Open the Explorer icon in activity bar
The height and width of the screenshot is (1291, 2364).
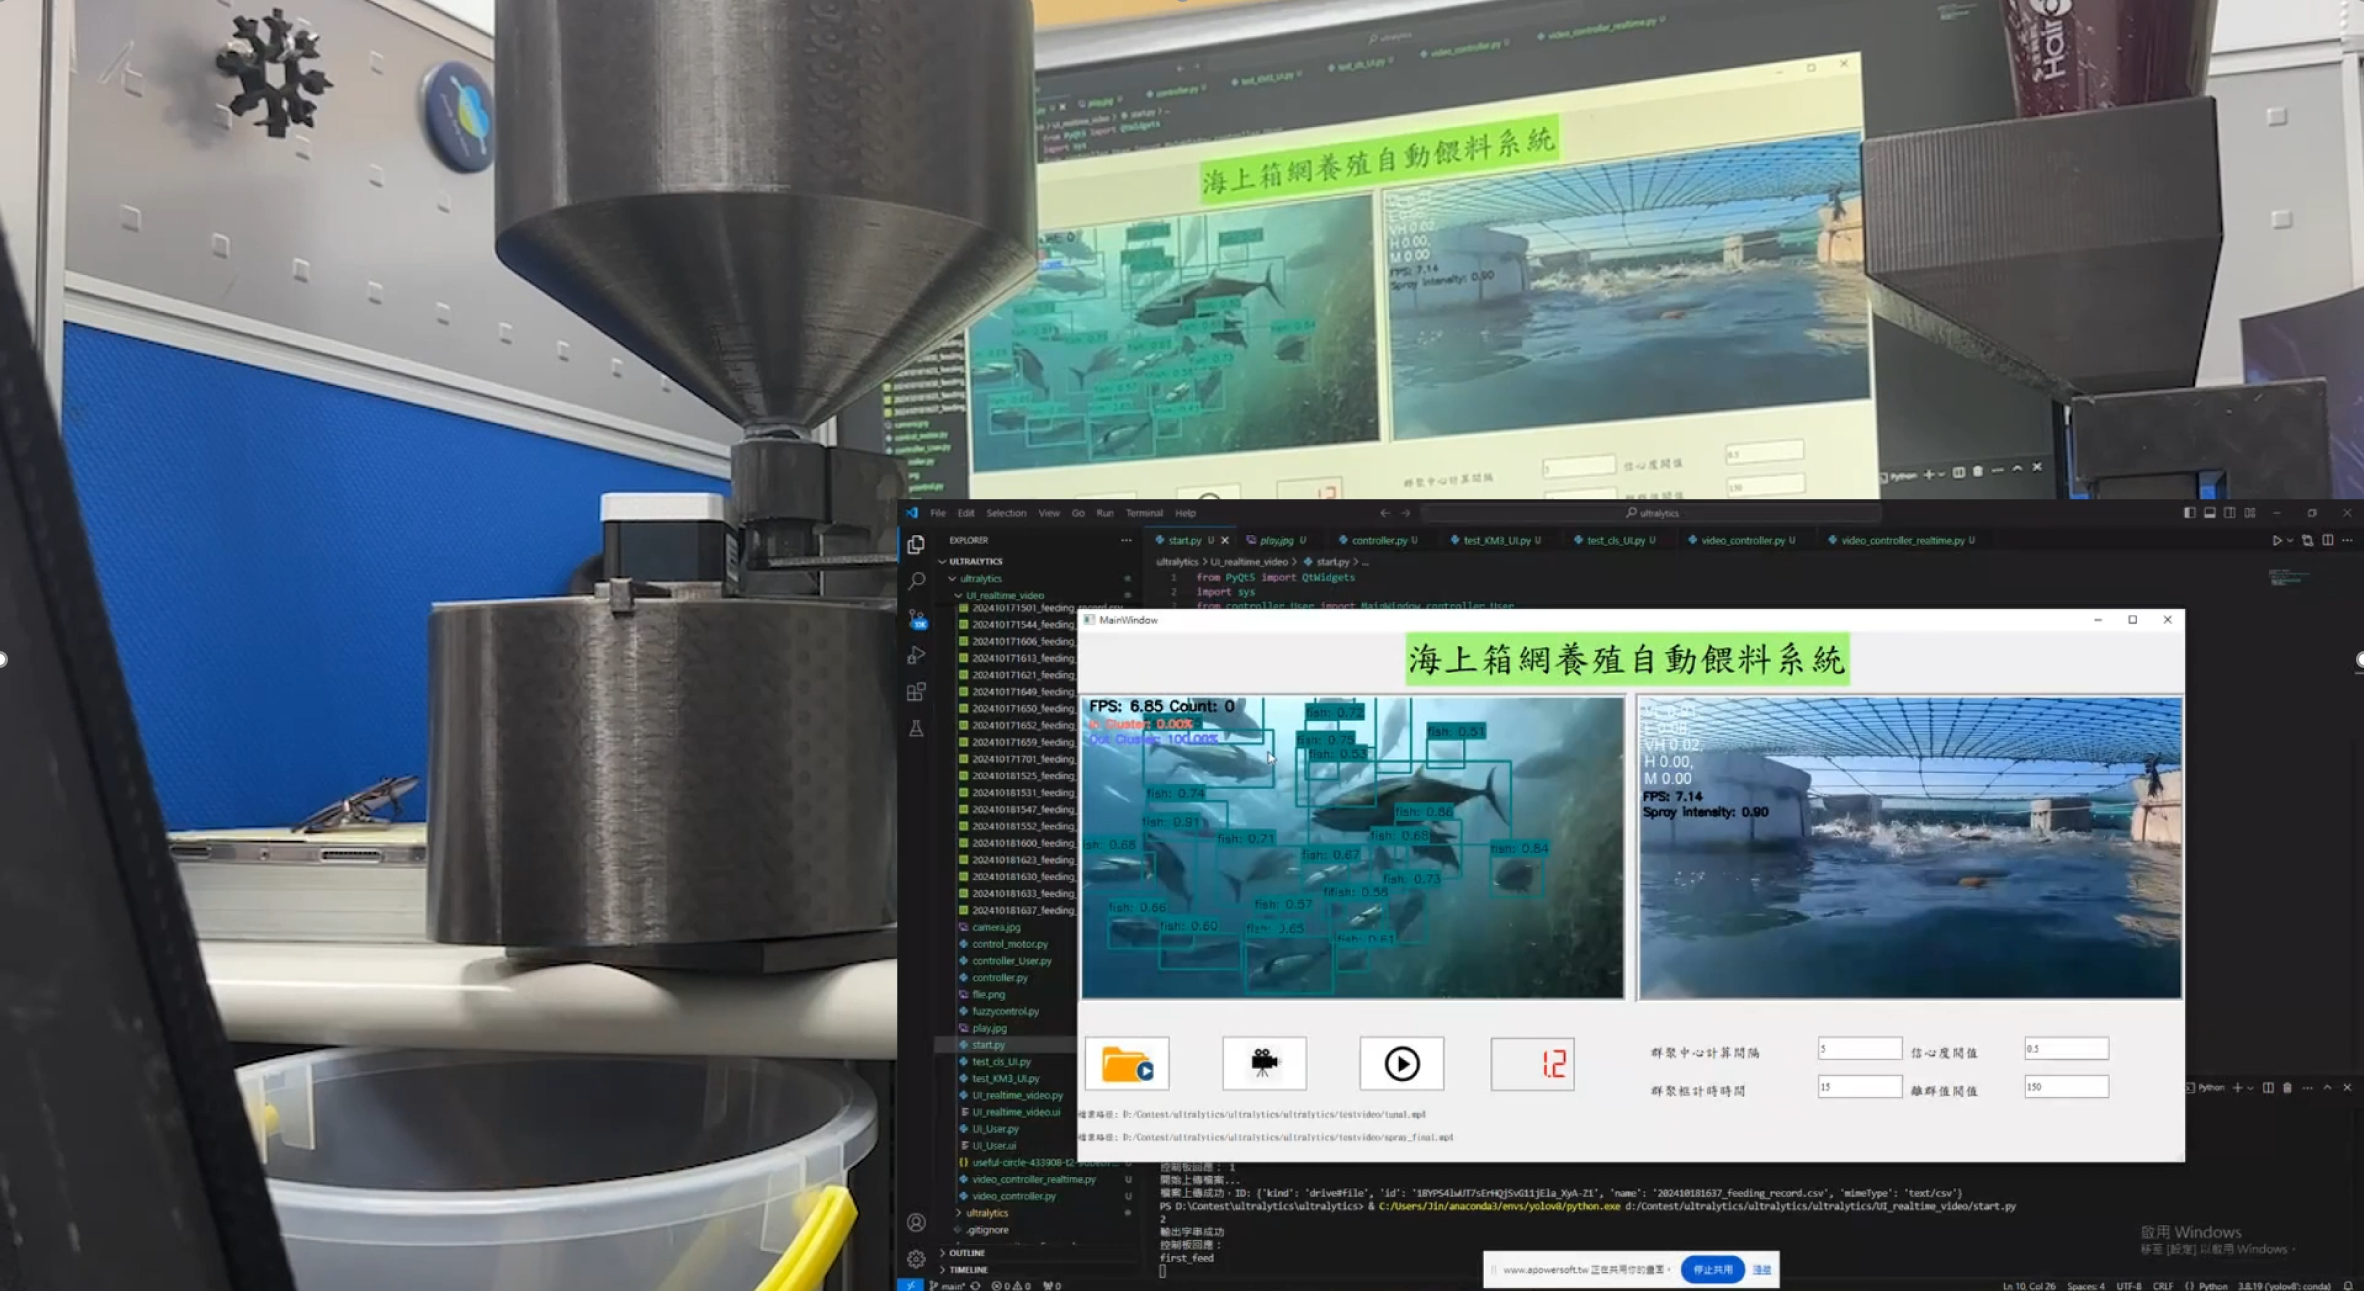tap(916, 544)
